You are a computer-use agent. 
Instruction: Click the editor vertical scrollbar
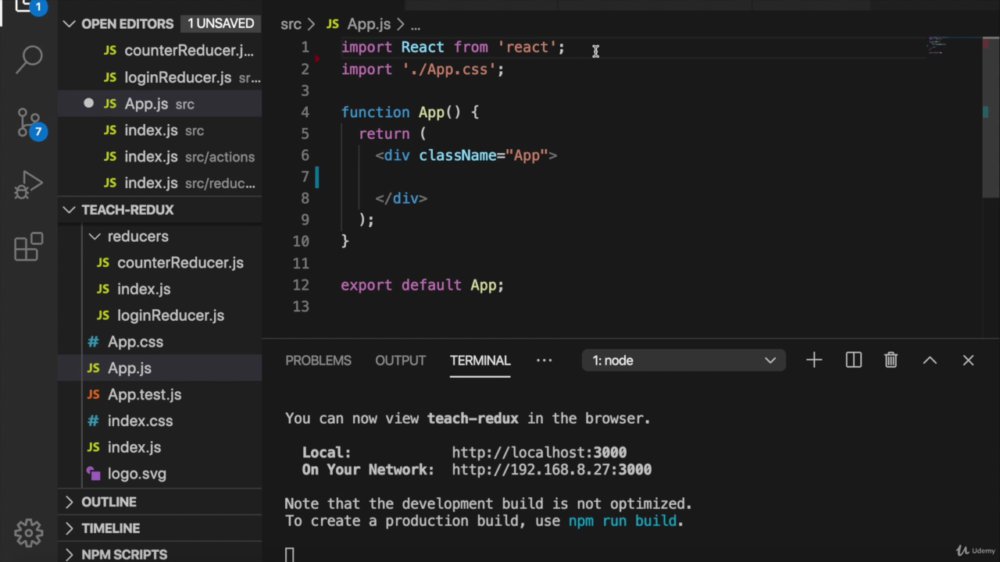coord(990,118)
